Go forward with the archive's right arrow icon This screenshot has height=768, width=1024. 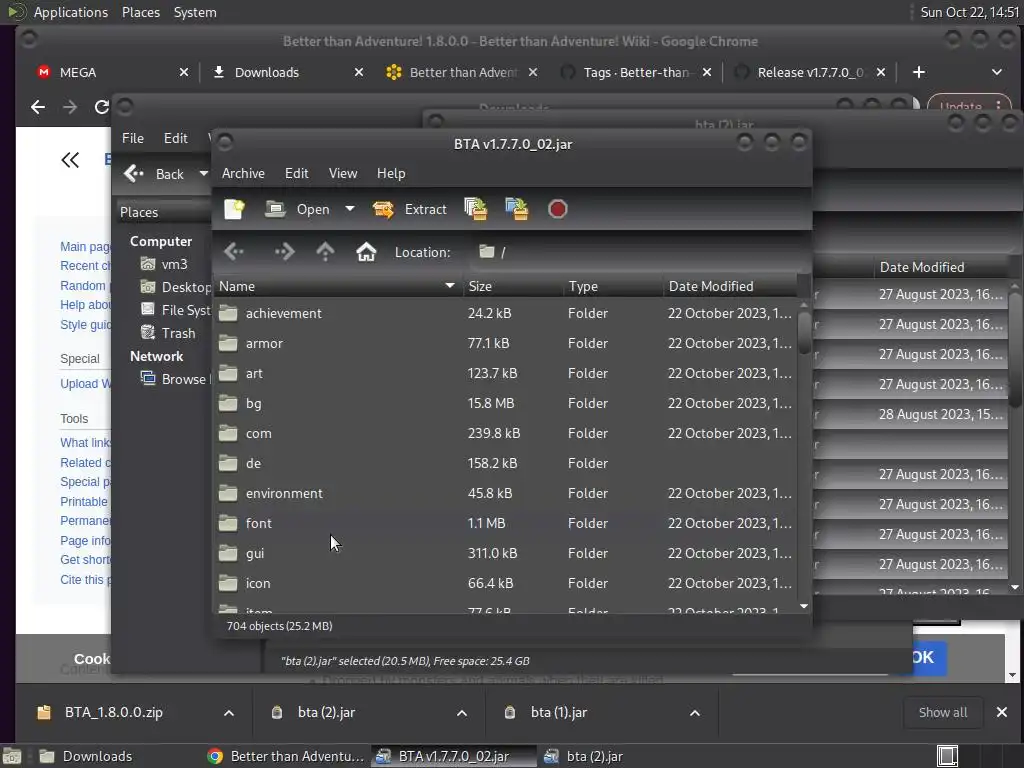tap(284, 252)
